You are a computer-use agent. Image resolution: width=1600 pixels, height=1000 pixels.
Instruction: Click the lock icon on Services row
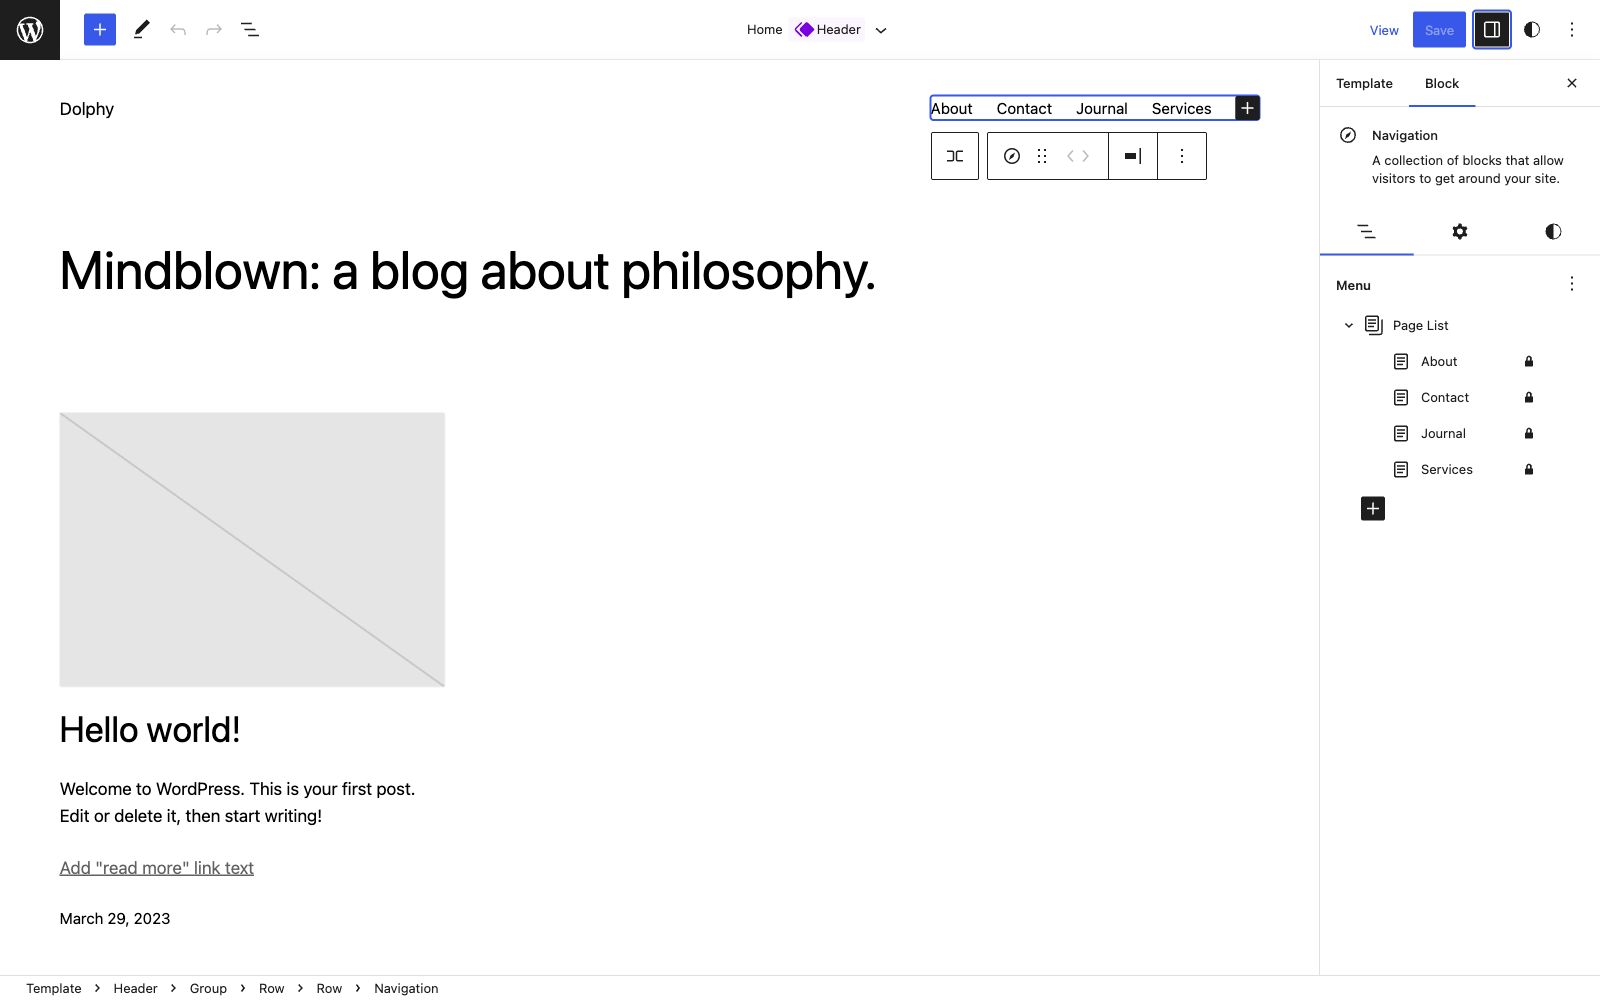point(1529,469)
